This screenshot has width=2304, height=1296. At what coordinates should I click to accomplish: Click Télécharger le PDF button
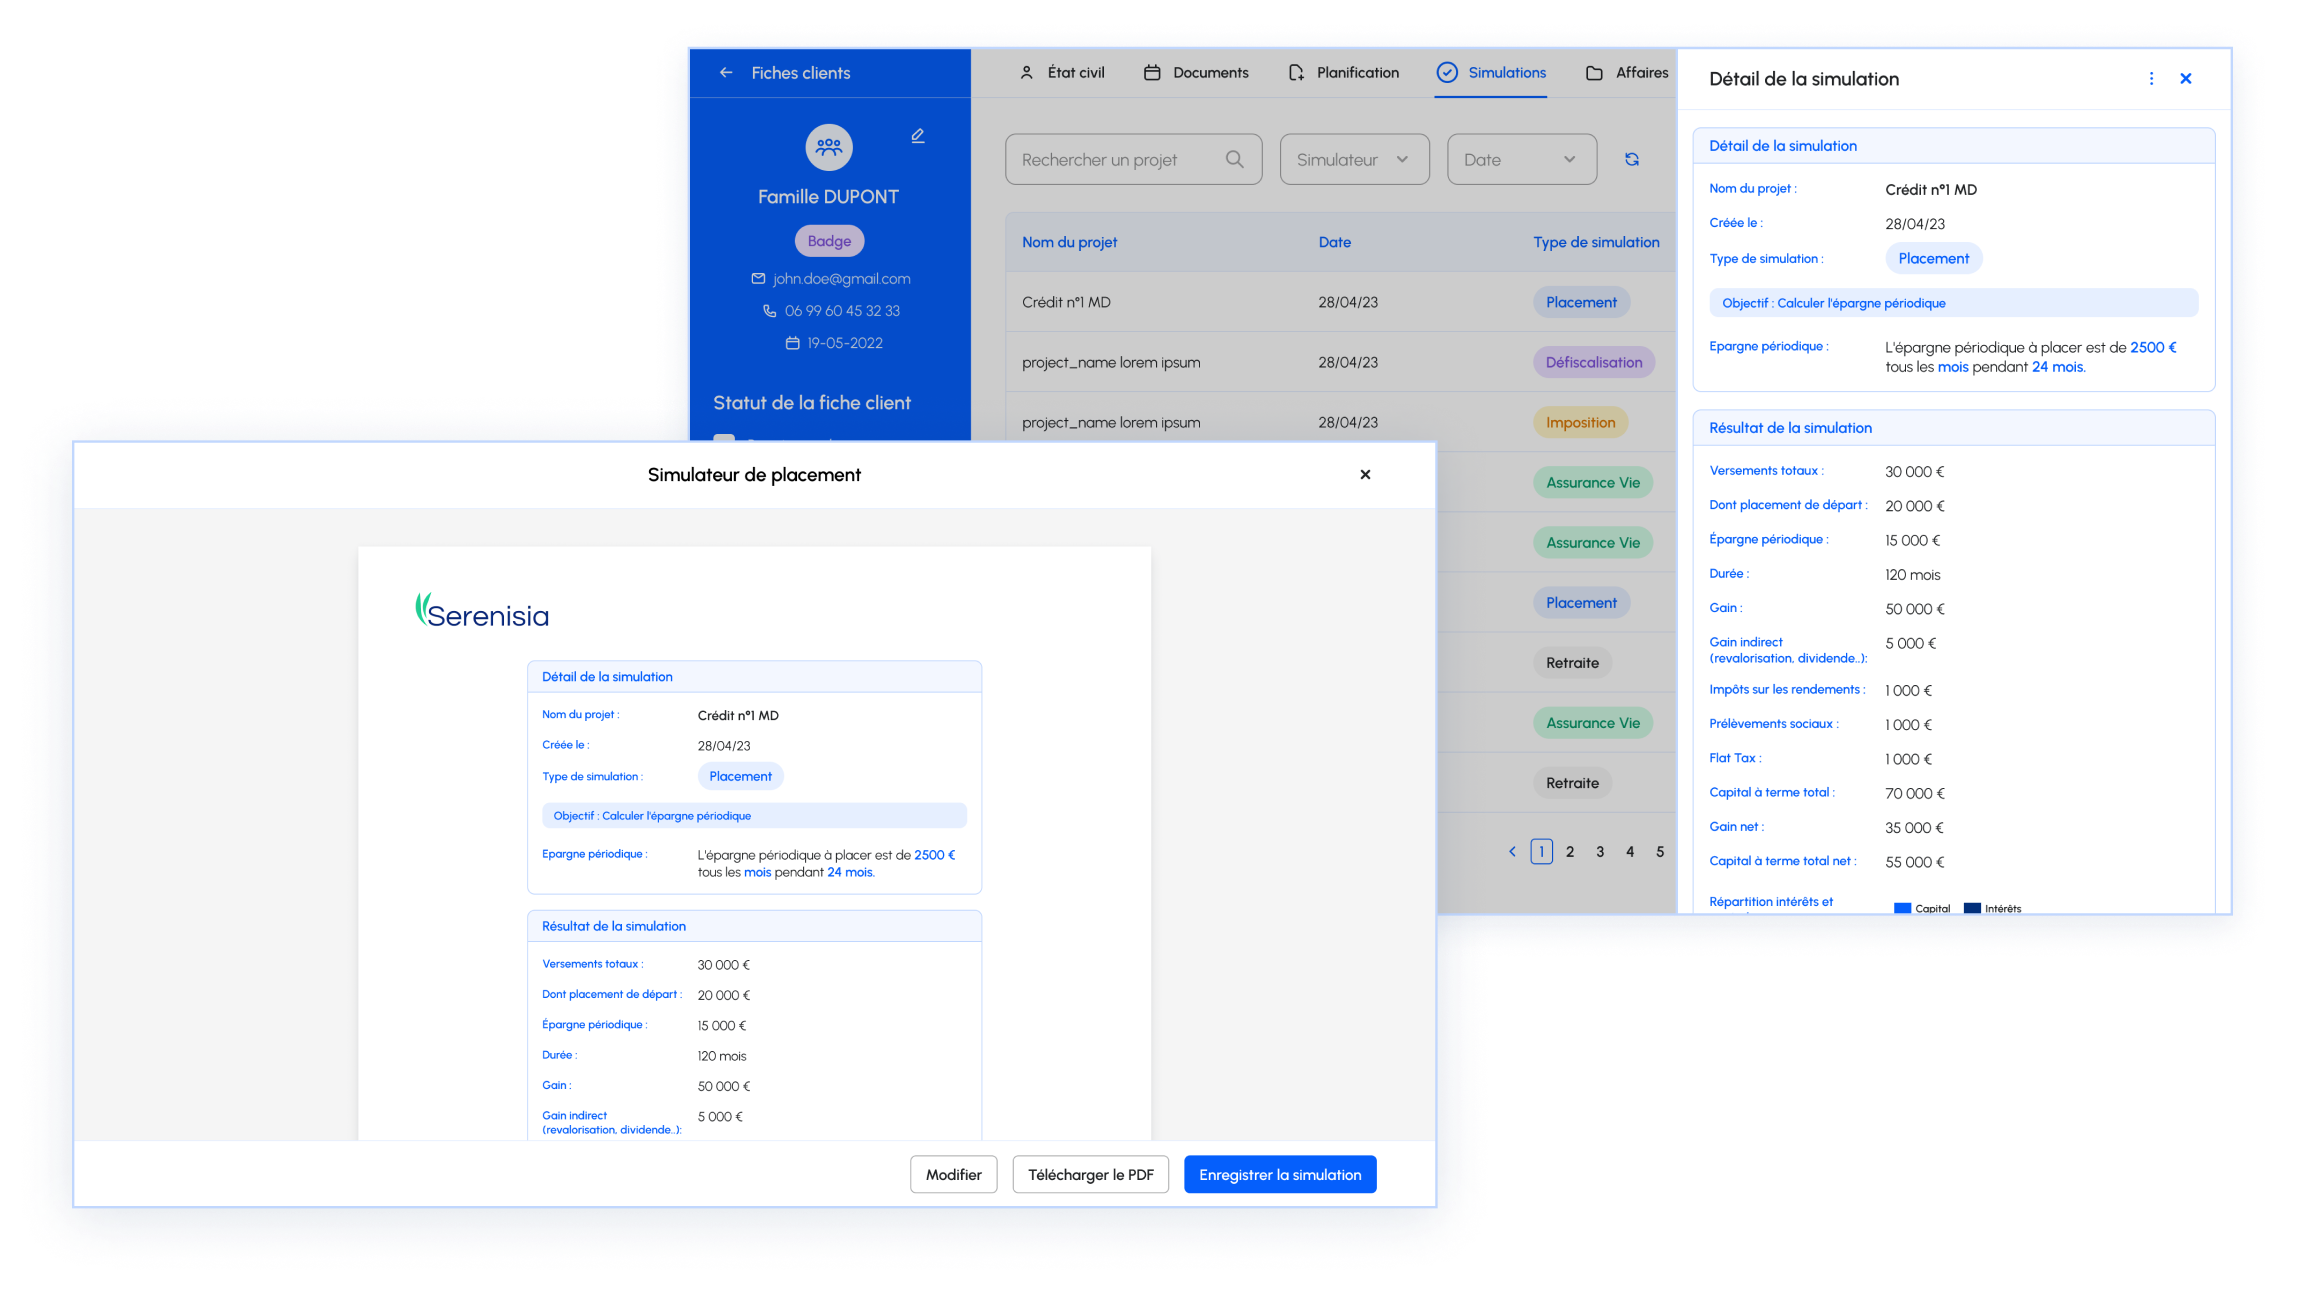[x=1092, y=1174]
